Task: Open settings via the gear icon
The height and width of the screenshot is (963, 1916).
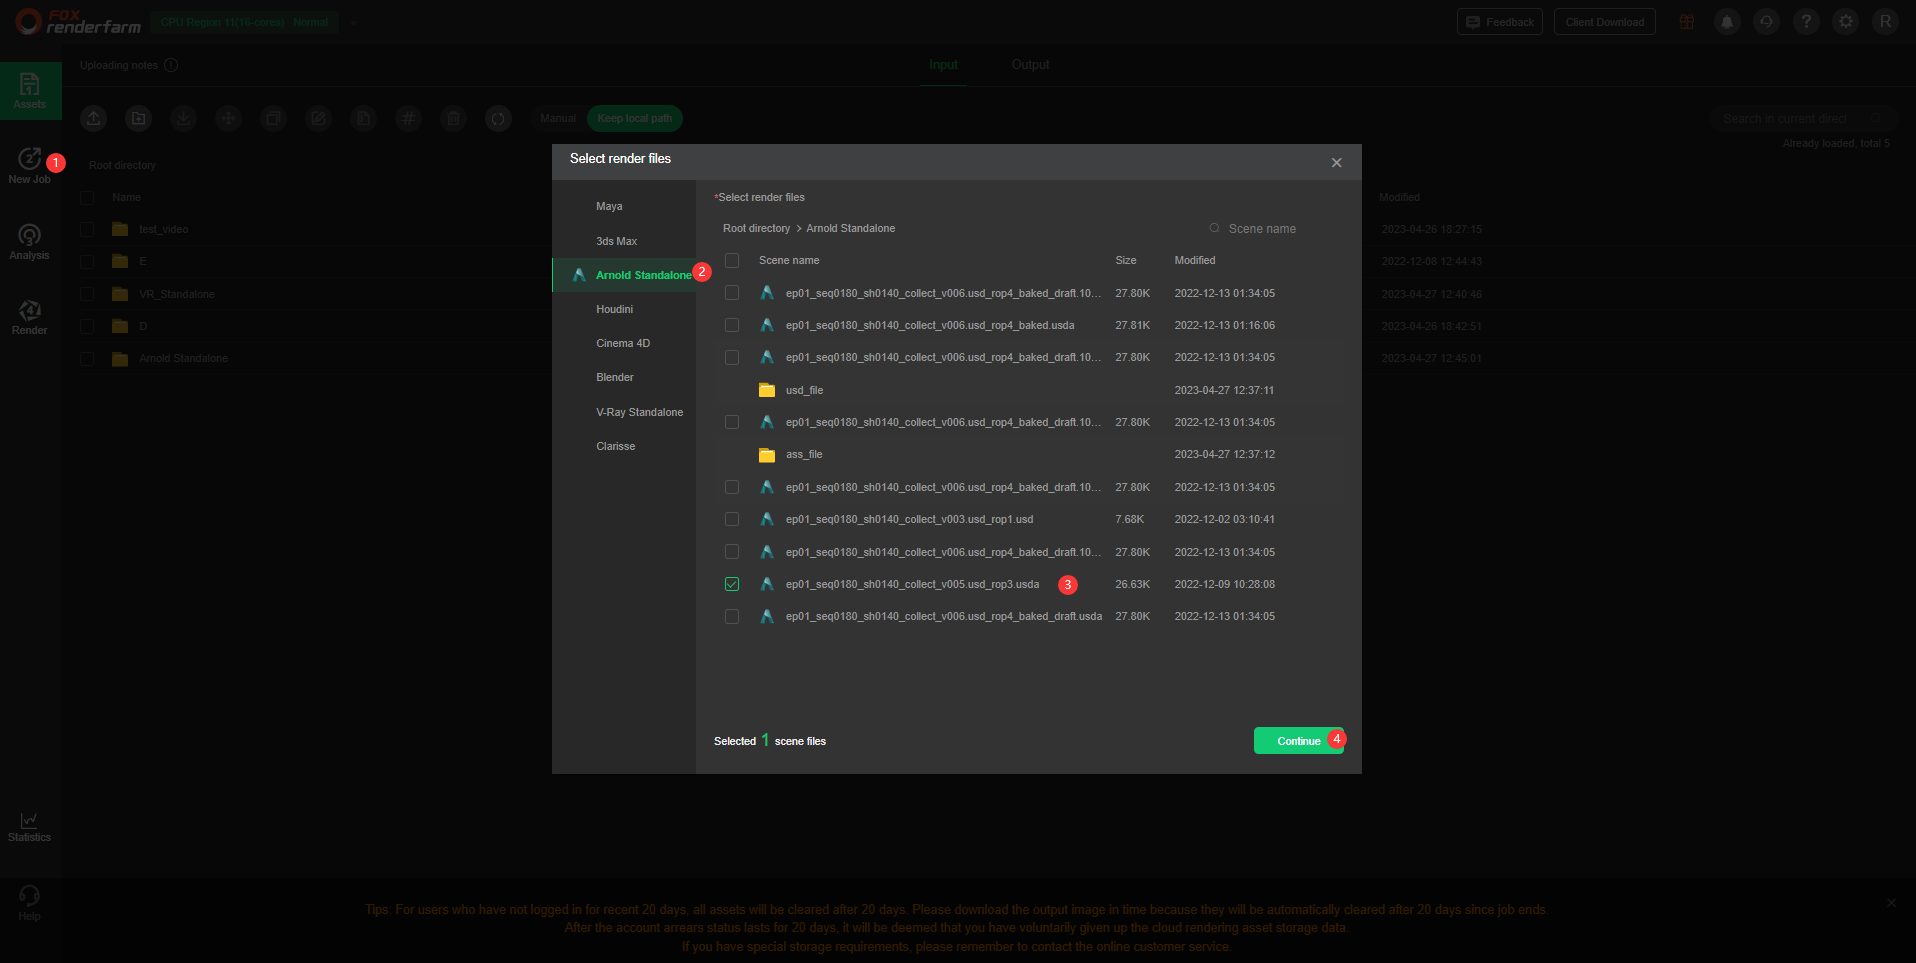Action: tap(1846, 22)
